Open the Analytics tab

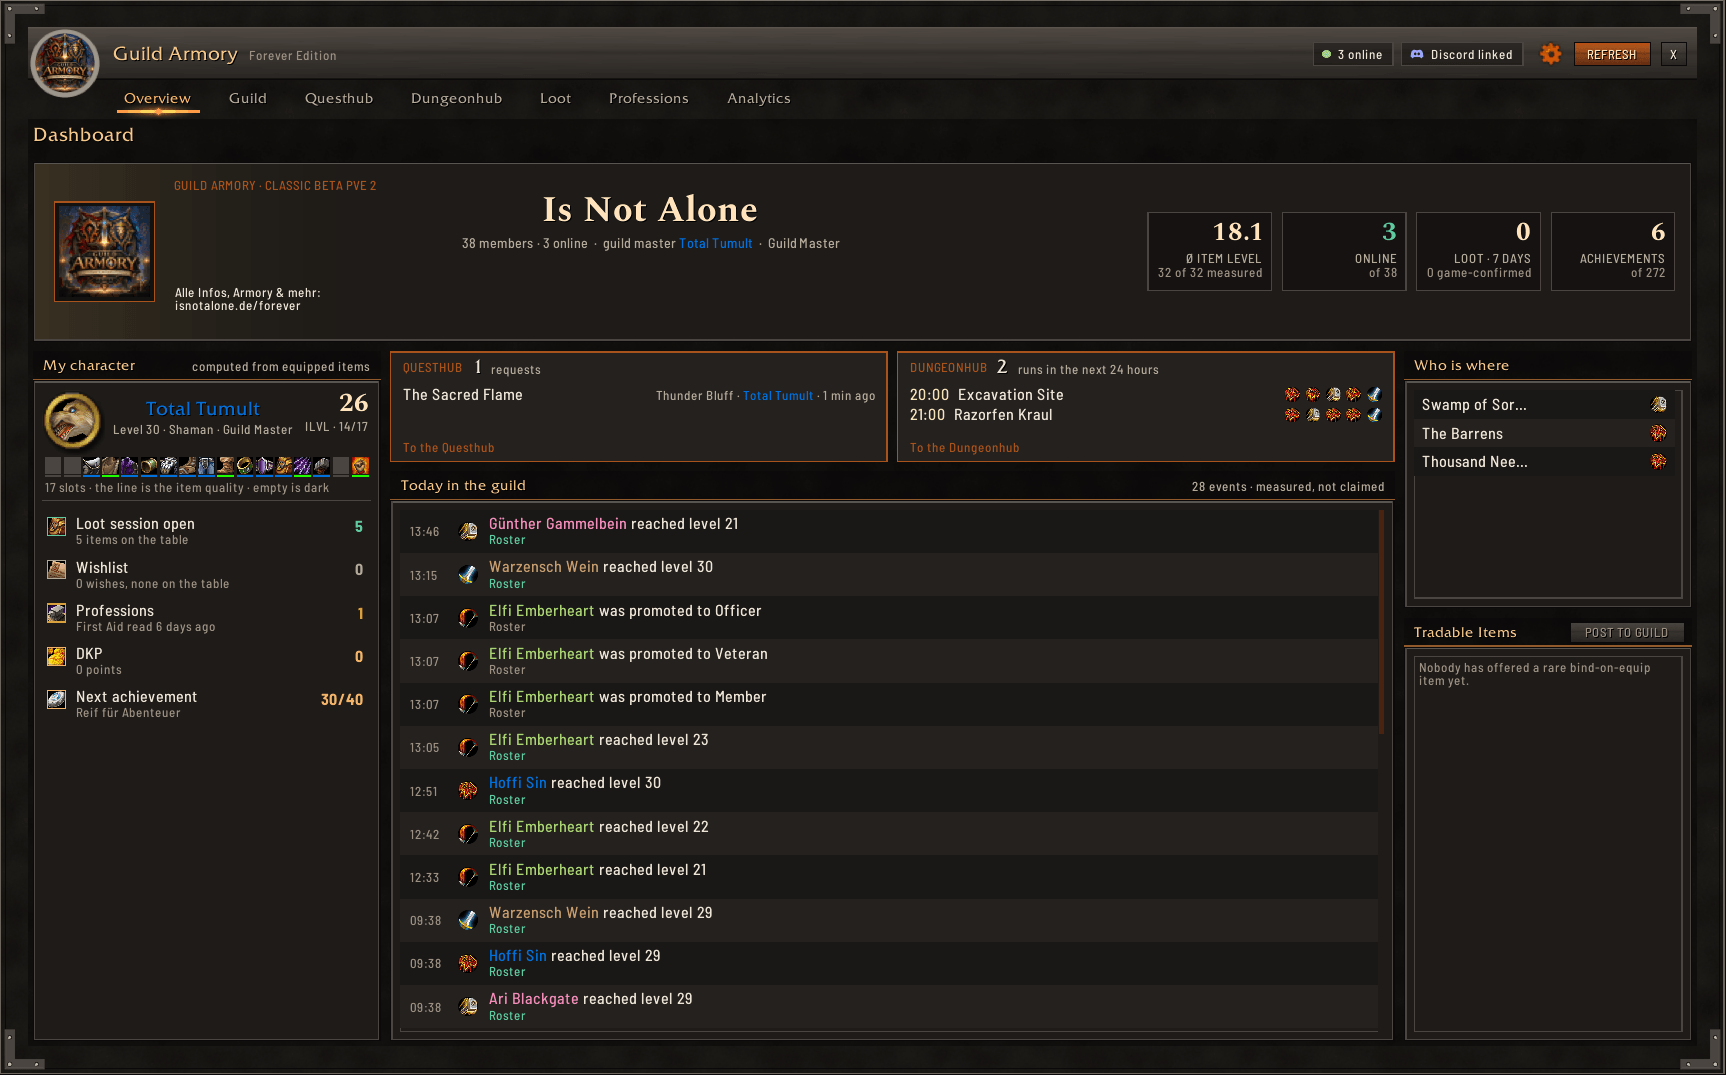758,98
